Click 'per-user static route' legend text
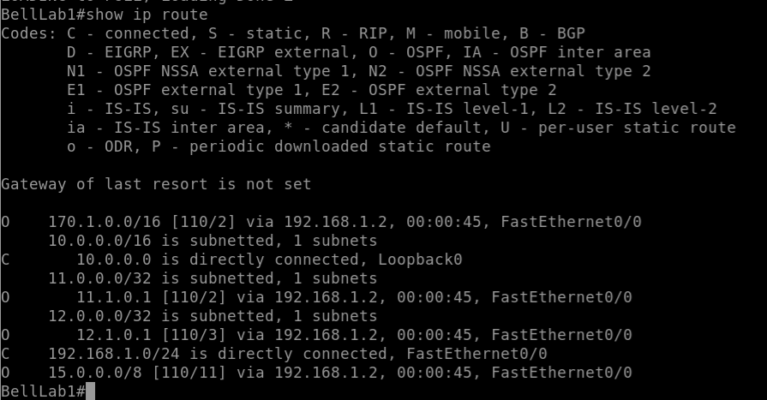Image resolution: width=767 pixels, height=400 pixels. 637,128
